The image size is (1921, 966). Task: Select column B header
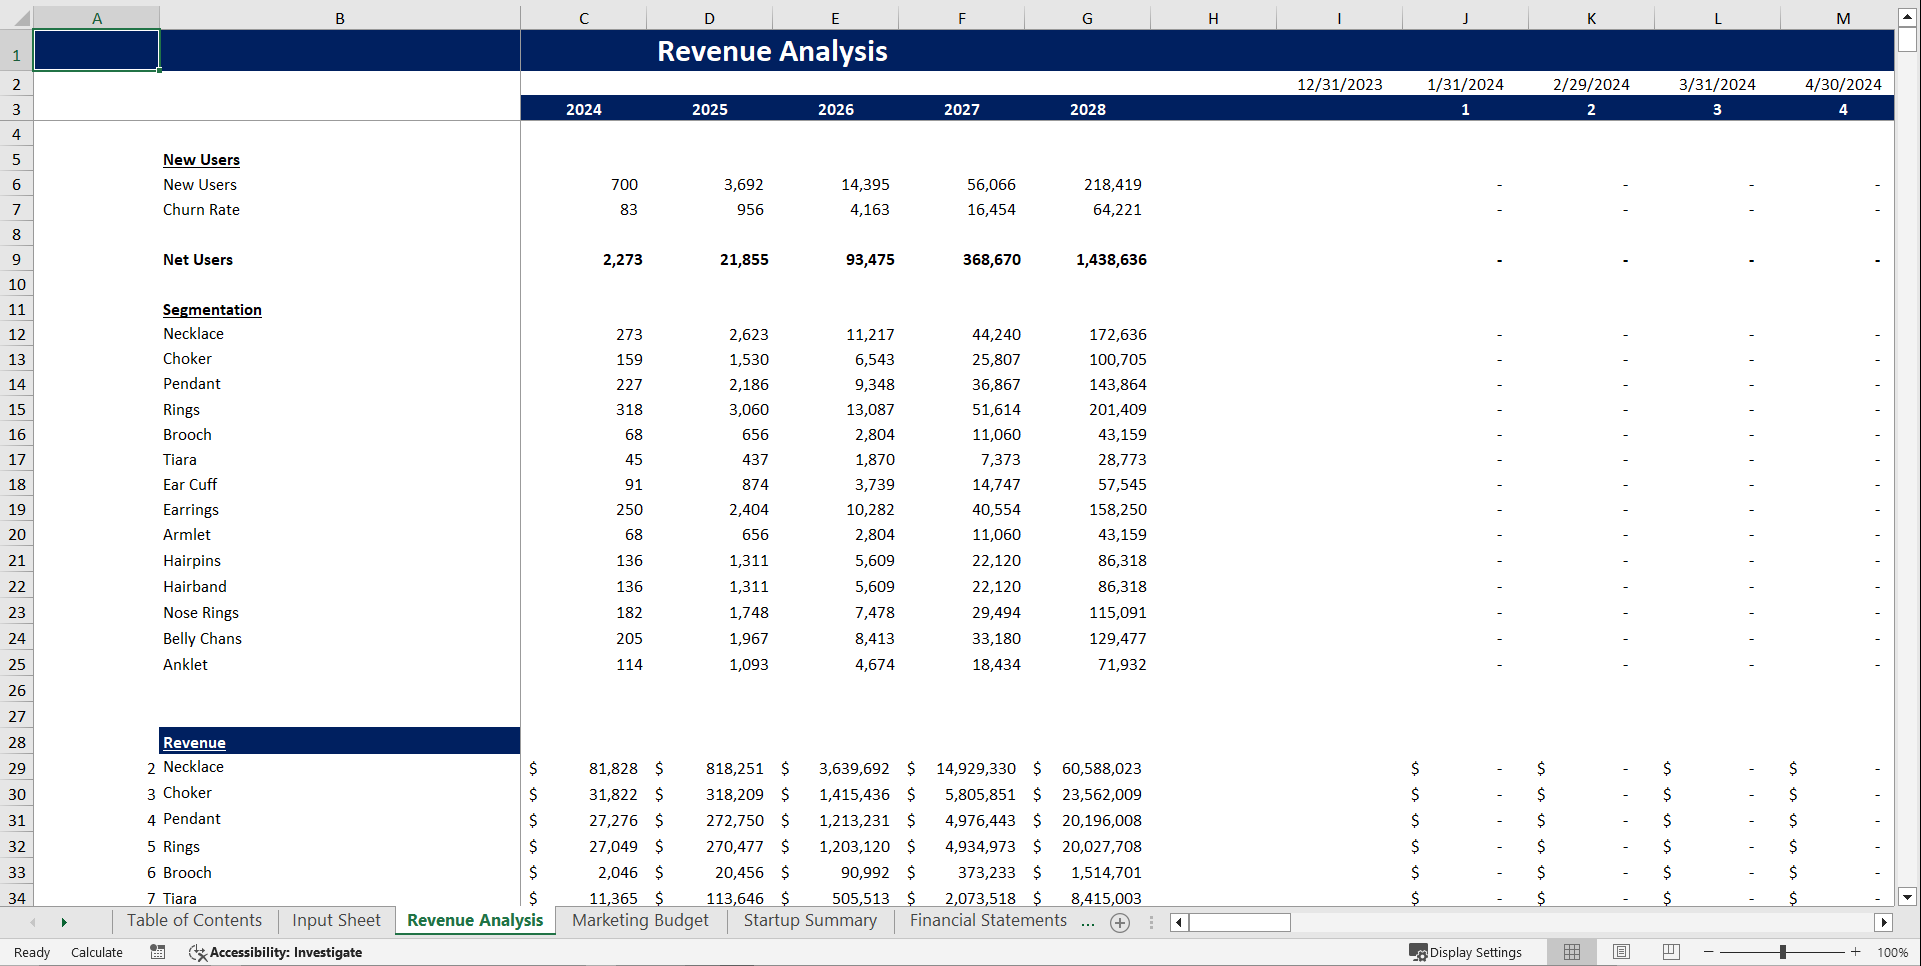point(340,18)
